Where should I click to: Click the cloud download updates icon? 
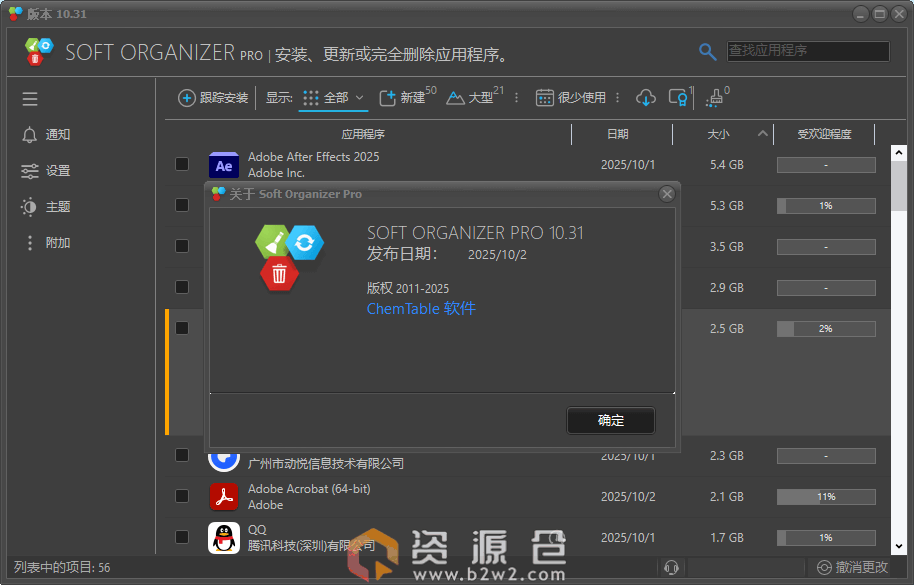pyautogui.click(x=646, y=98)
